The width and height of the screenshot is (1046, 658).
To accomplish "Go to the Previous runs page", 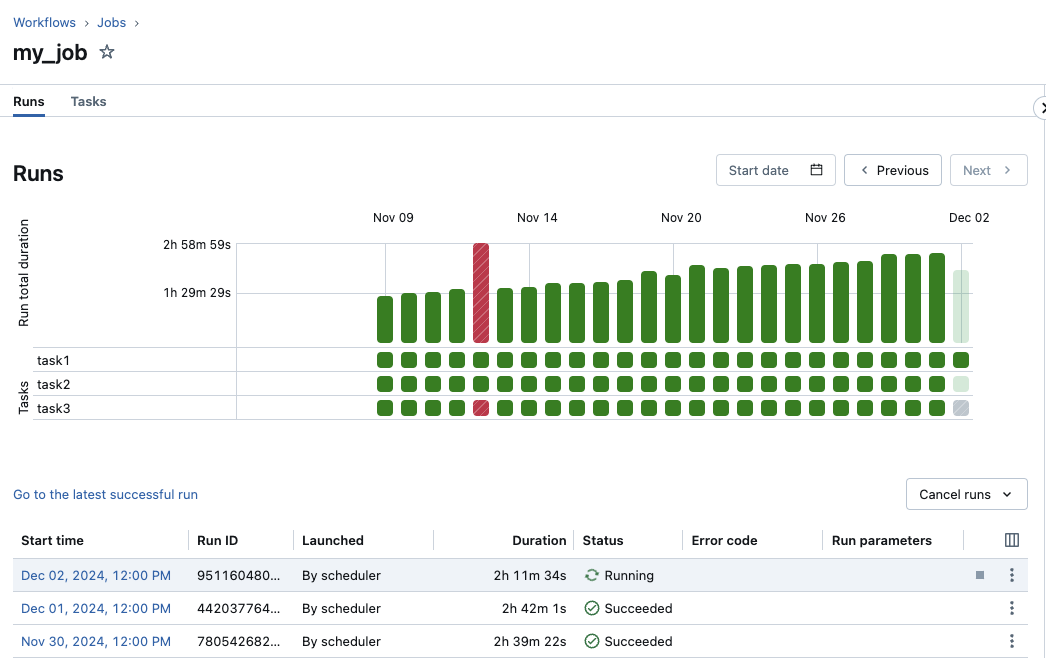I will coord(893,170).
